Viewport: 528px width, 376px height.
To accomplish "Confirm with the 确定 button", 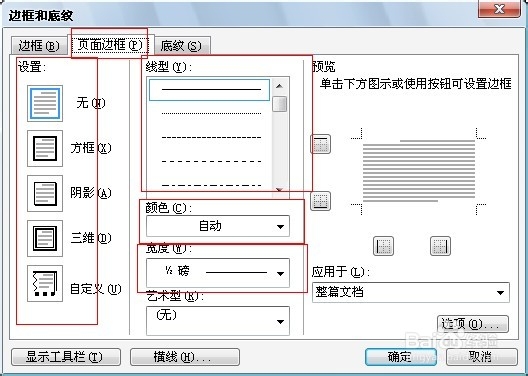I will pyautogui.click(x=401, y=357).
